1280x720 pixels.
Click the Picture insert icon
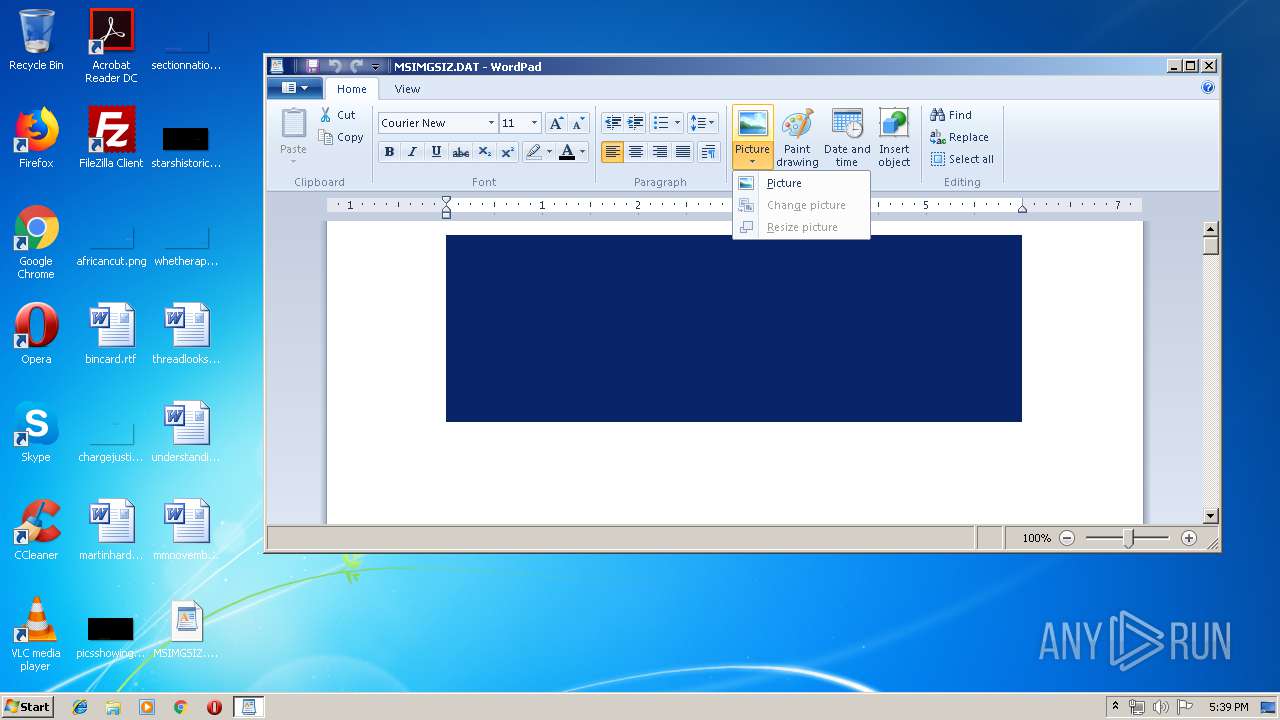tap(752, 123)
